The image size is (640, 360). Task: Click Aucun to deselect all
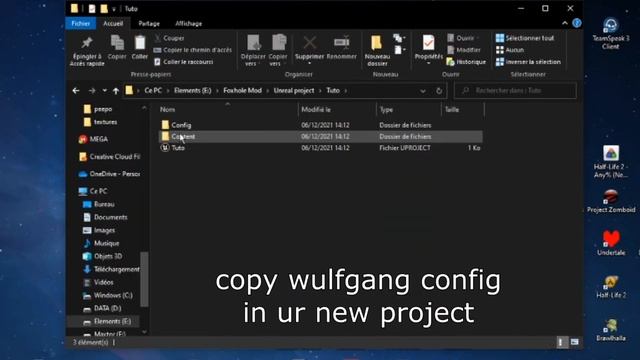click(x=510, y=50)
